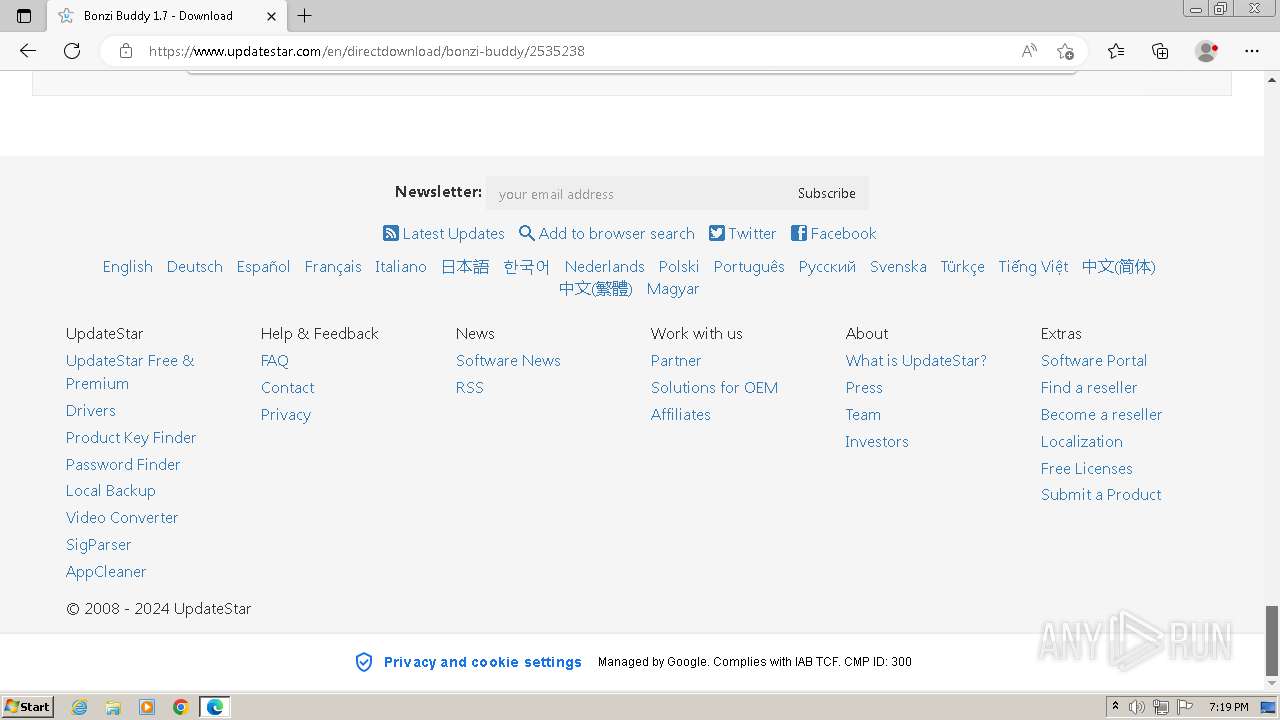Switch language to Español
The height and width of the screenshot is (720, 1280).
[x=263, y=266]
